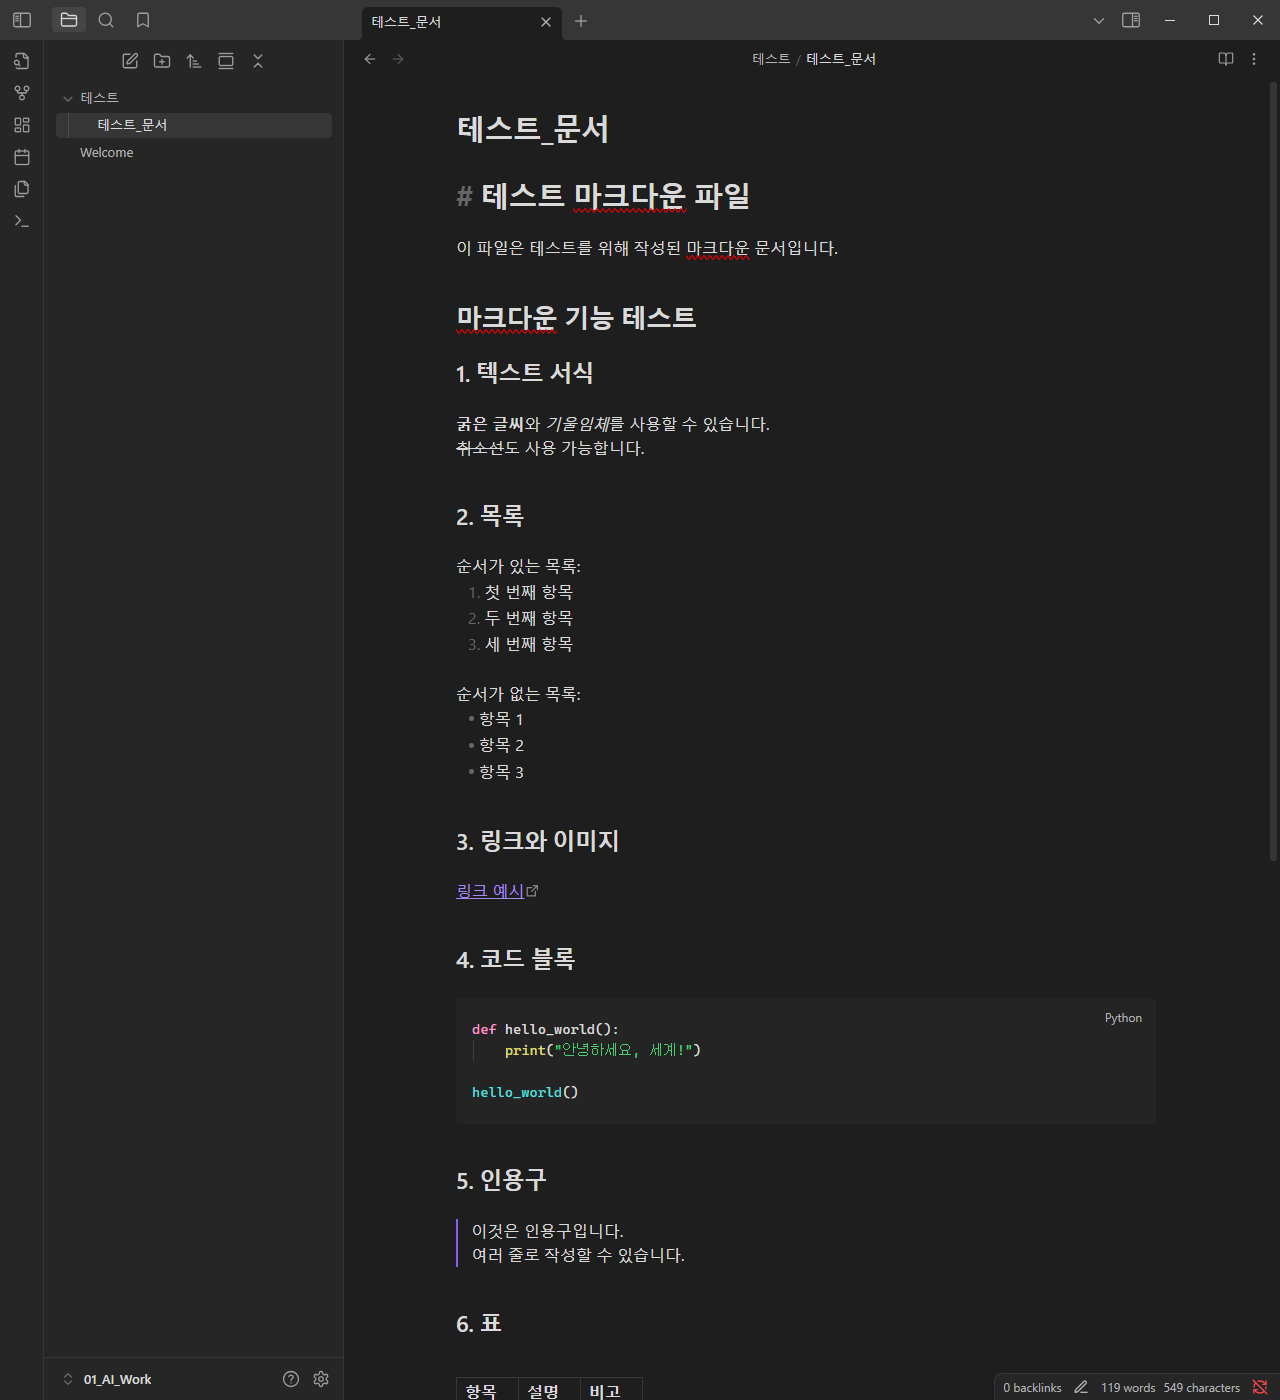1280x1400 pixels.
Task: Navigate back with left arrow
Action: tap(370, 59)
